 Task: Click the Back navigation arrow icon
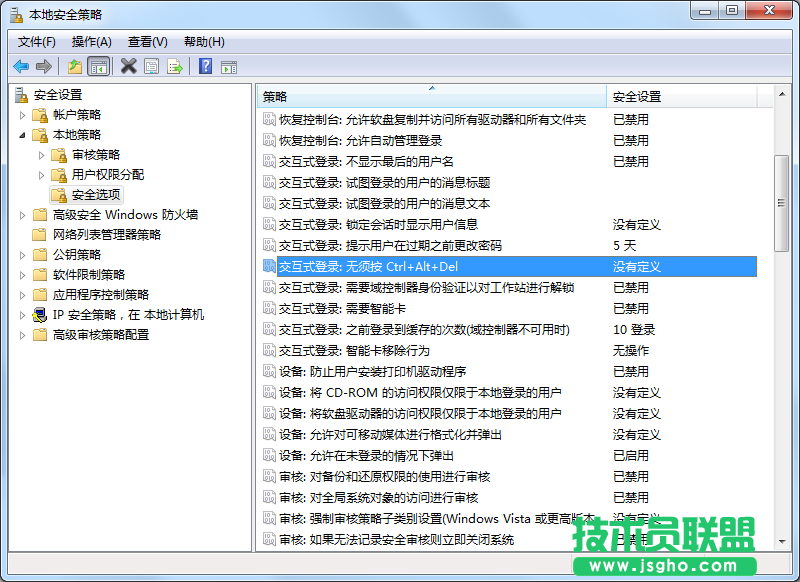(x=20, y=66)
